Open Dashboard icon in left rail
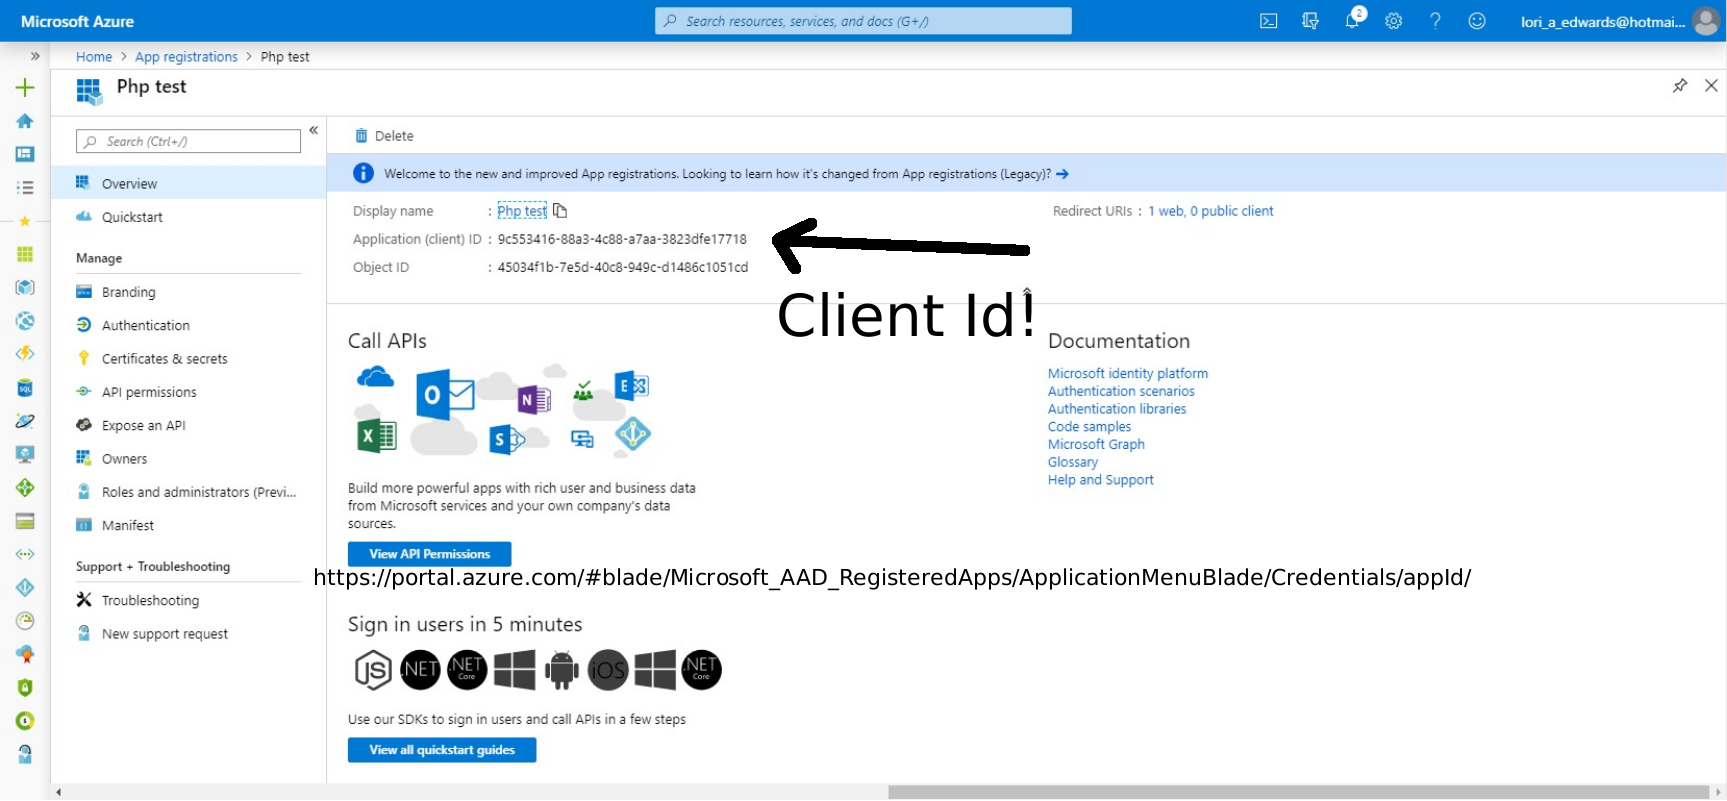Viewport: 1727px width, 801px height. [x=25, y=154]
